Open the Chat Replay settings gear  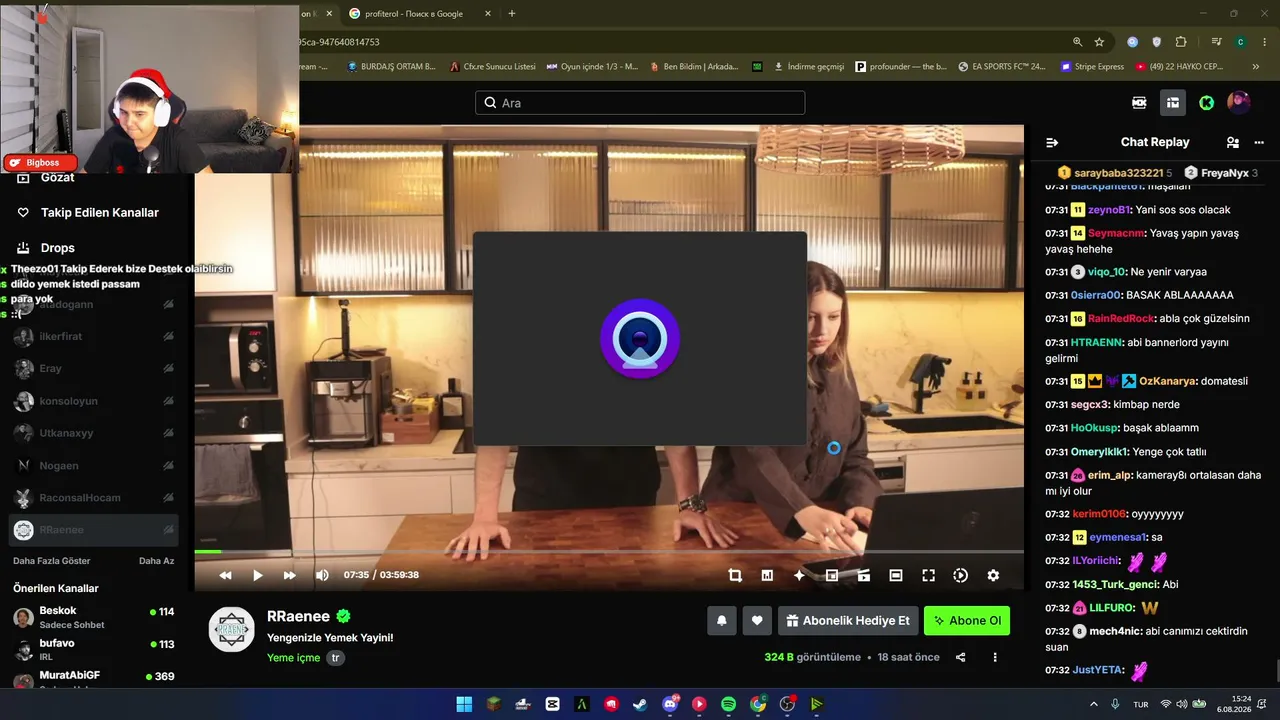1259,142
